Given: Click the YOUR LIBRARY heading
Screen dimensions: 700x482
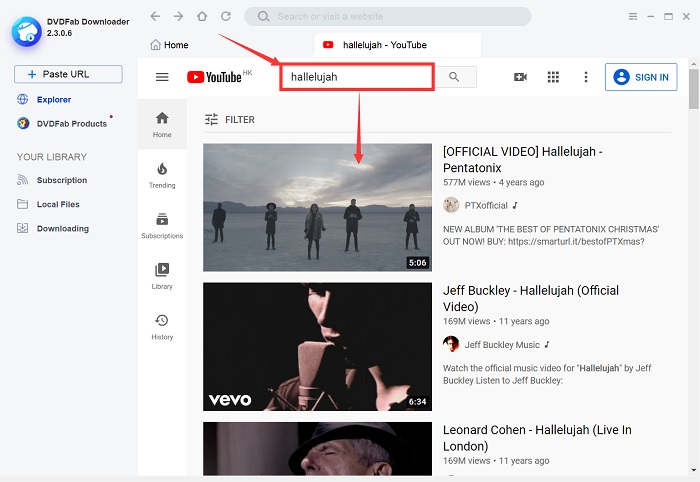Looking at the screenshot, I should [x=52, y=157].
